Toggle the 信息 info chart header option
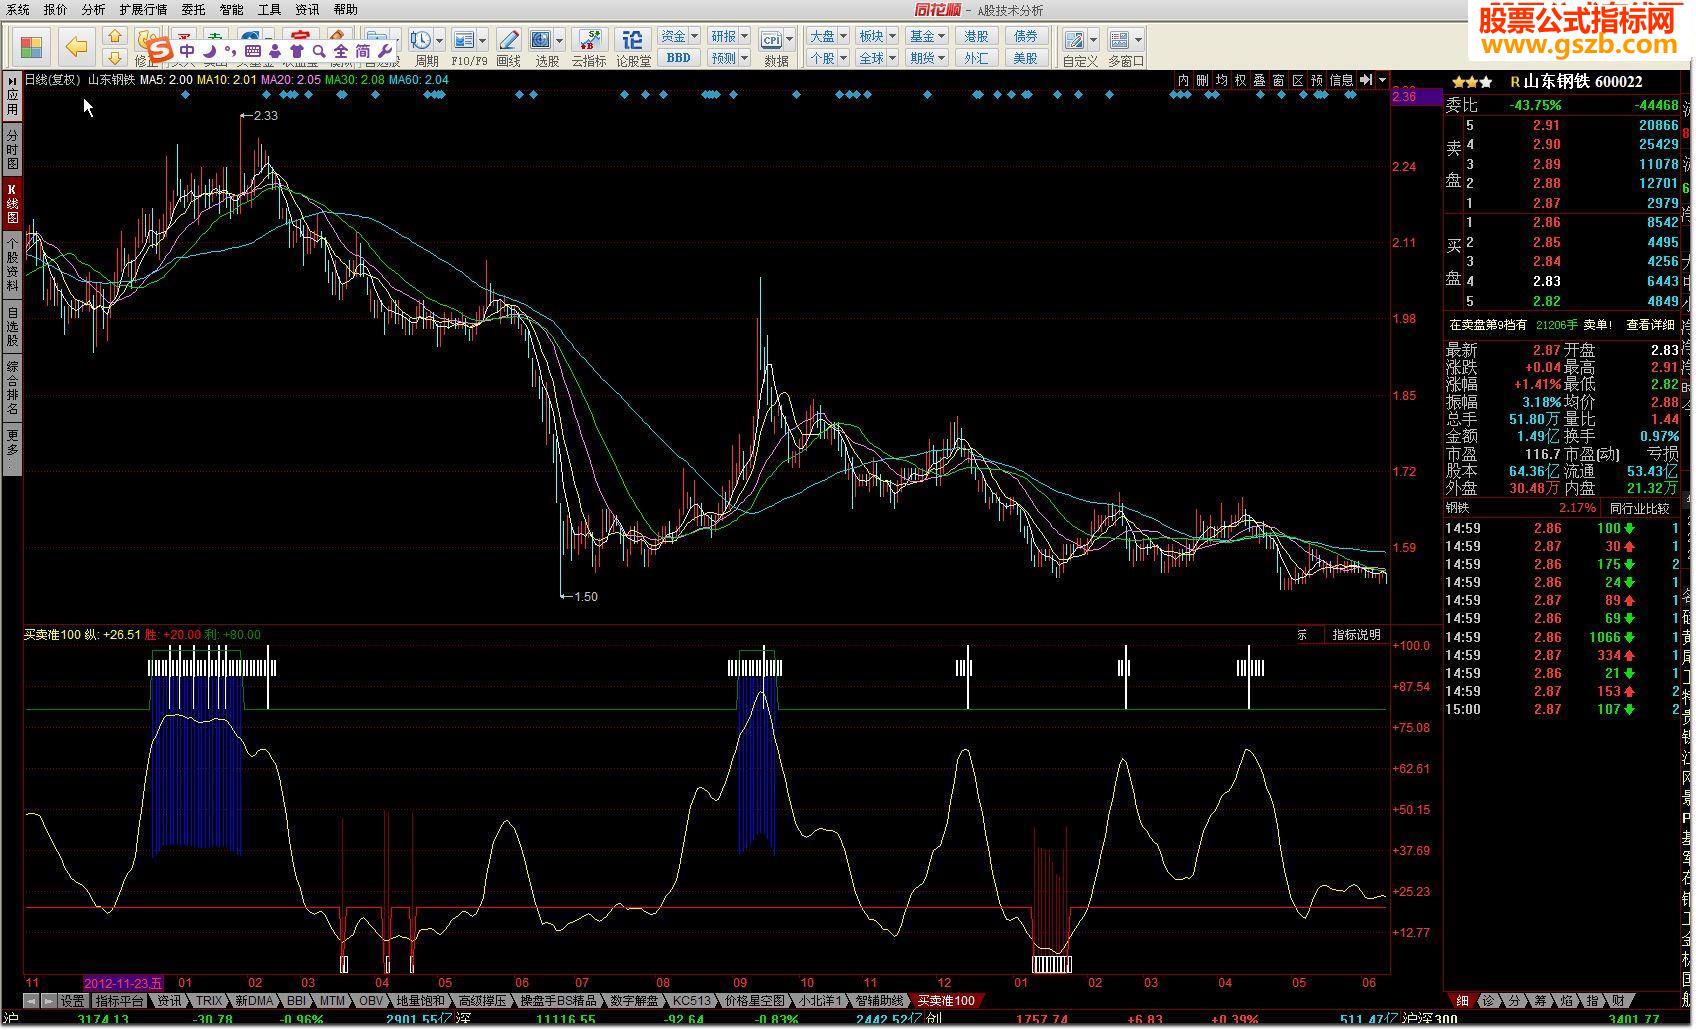The width and height of the screenshot is (1696, 1030). tap(1342, 80)
